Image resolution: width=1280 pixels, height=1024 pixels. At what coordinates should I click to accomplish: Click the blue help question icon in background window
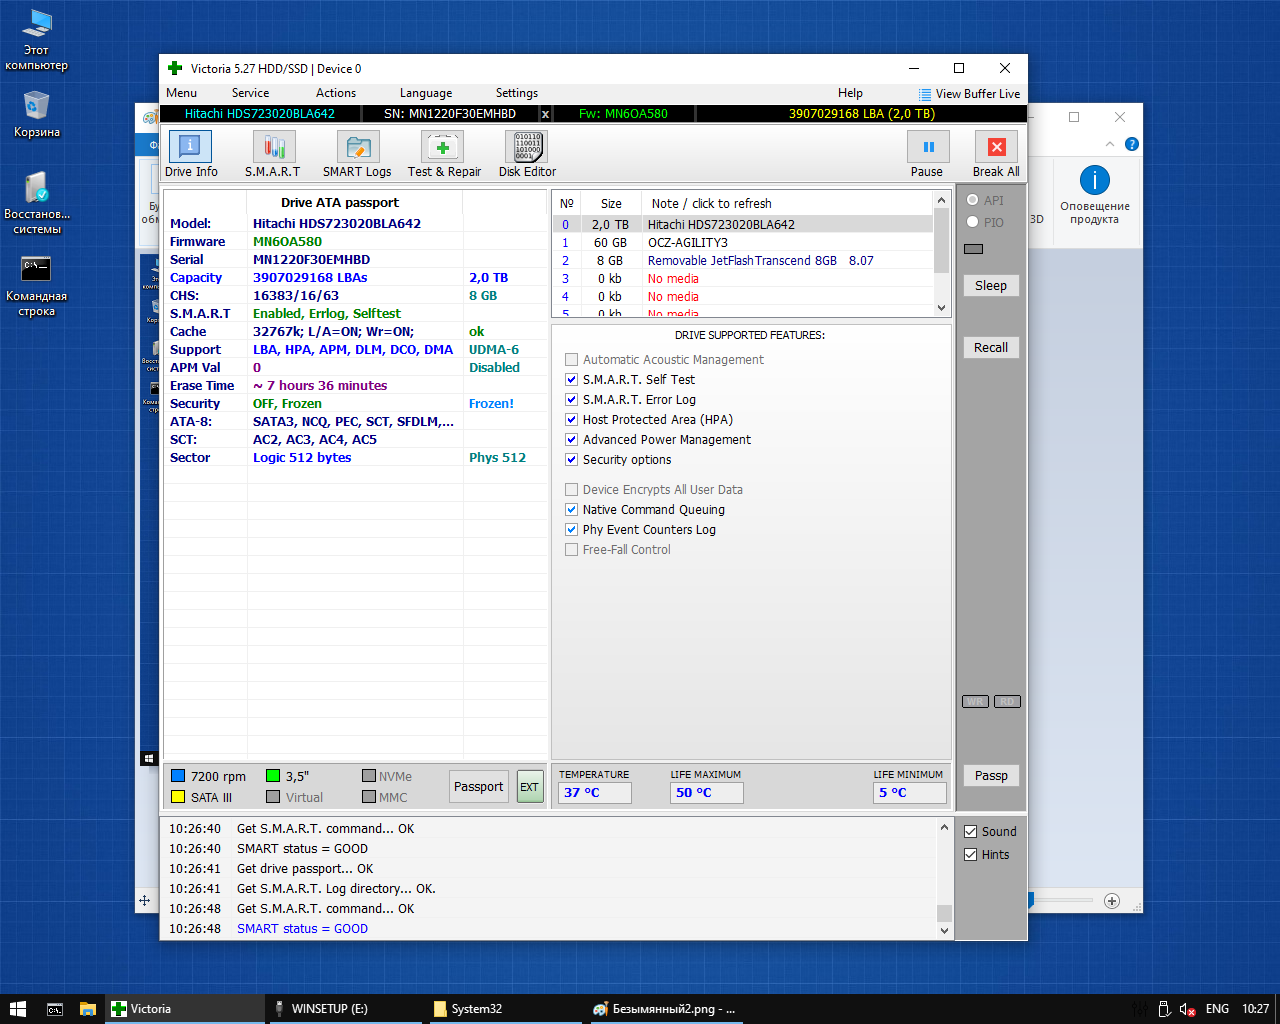pyautogui.click(x=1132, y=144)
